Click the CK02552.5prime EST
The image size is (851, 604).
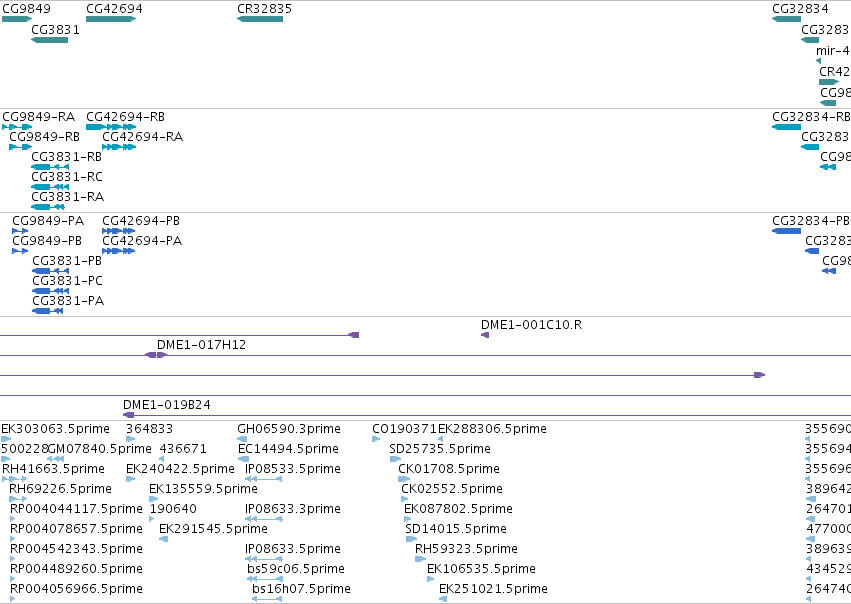(x=405, y=500)
